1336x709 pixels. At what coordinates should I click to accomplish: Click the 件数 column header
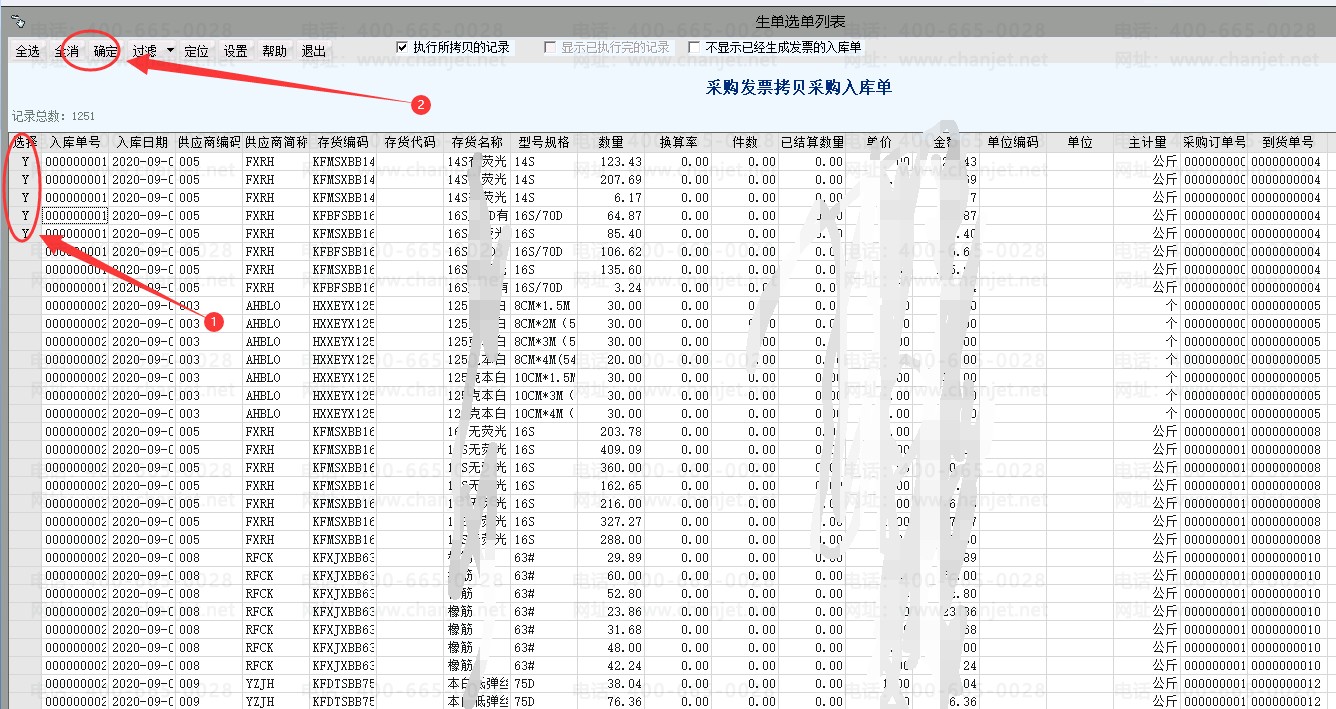(745, 143)
